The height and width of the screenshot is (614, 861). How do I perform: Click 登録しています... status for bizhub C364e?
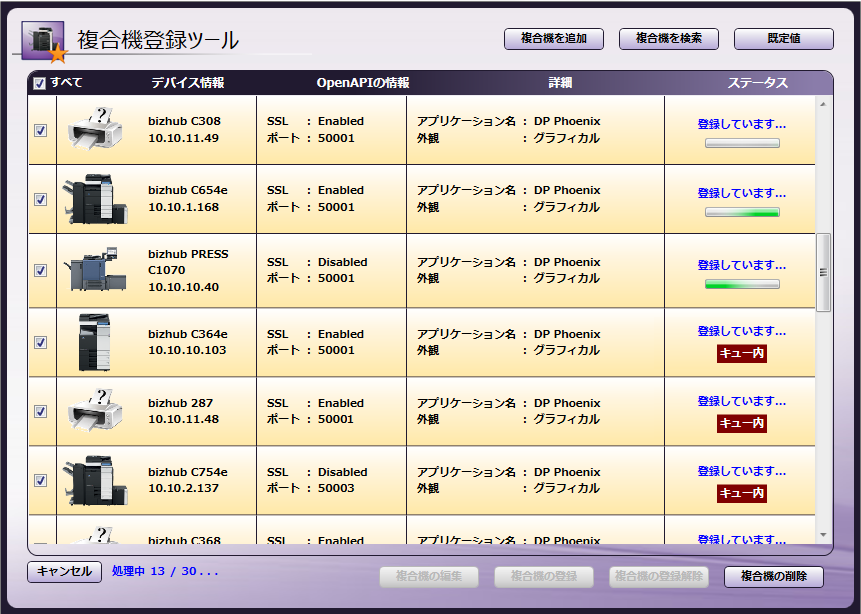pos(742,332)
